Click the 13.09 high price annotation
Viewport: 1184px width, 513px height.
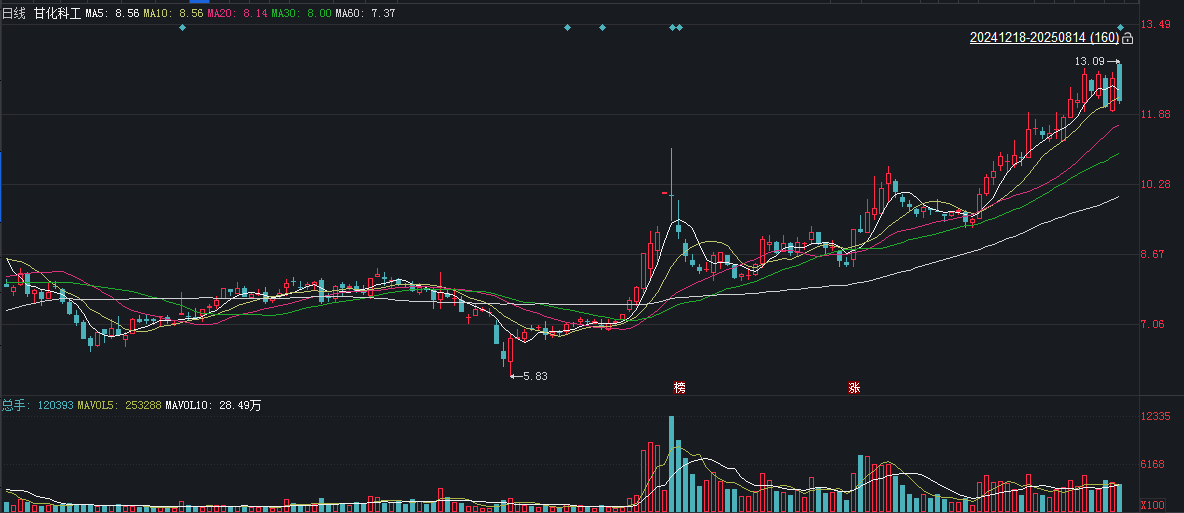click(1090, 61)
